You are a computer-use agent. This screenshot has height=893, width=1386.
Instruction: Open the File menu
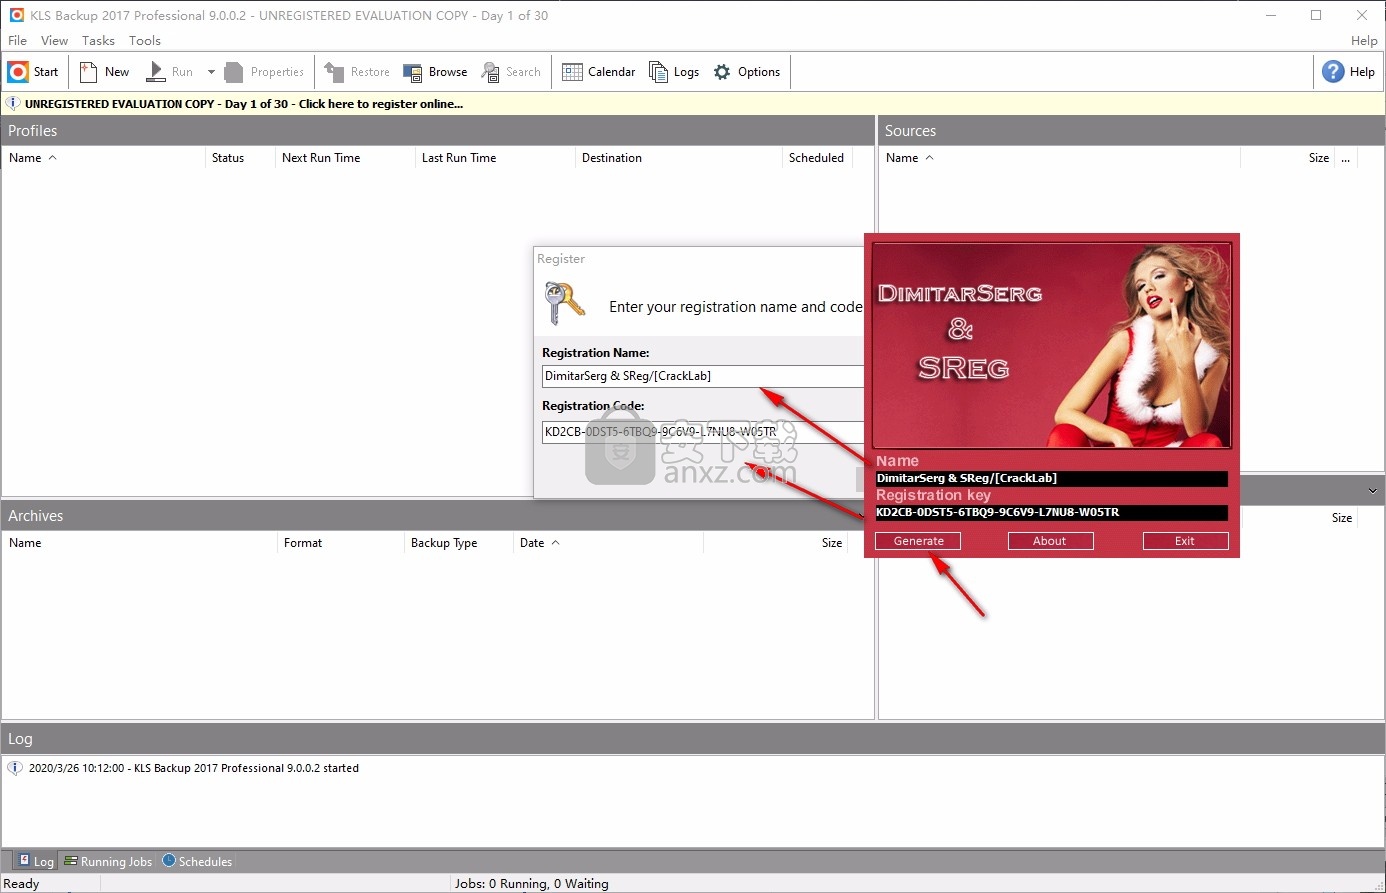tap(18, 41)
